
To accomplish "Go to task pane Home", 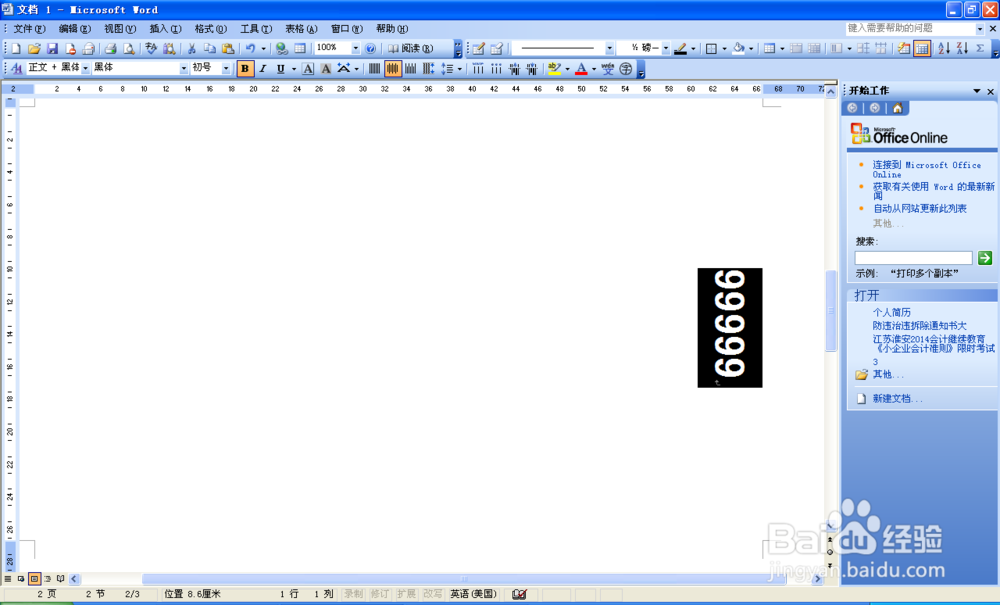I will click(897, 108).
